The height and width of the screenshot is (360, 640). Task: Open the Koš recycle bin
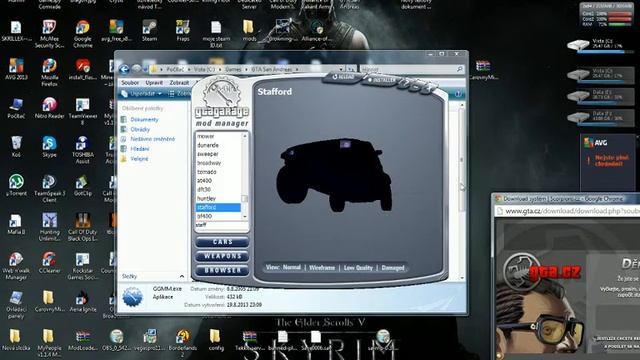[16, 146]
